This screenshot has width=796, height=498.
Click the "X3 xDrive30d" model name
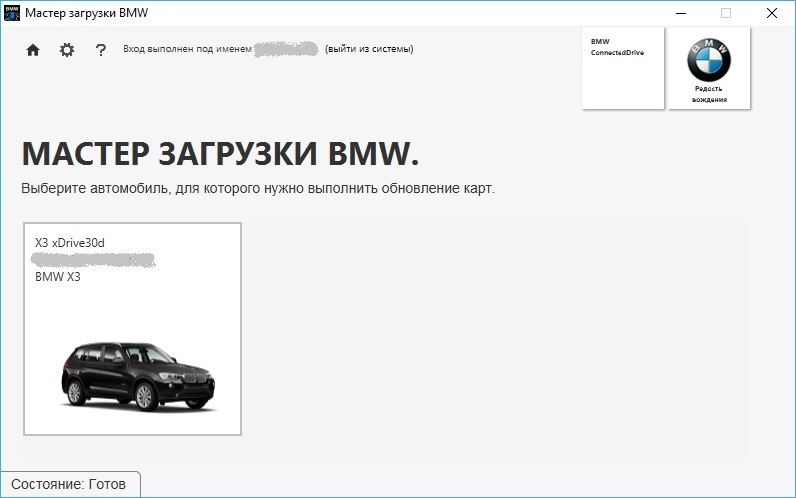click(x=70, y=243)
